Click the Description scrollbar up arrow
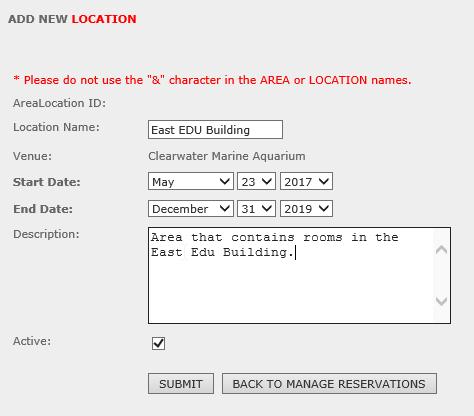This screenshot has width=474, height=416. click(x=441, y=250)
